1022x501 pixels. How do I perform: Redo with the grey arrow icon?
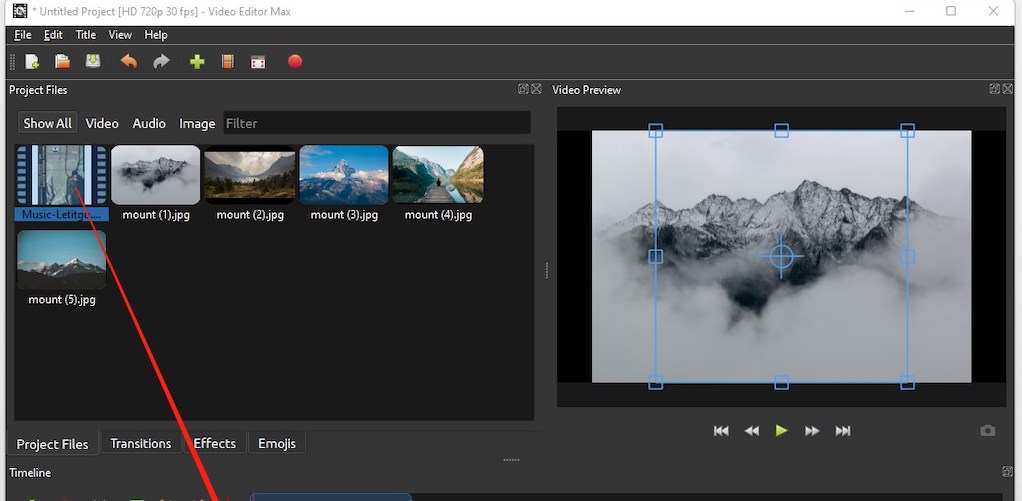point(161,62)
